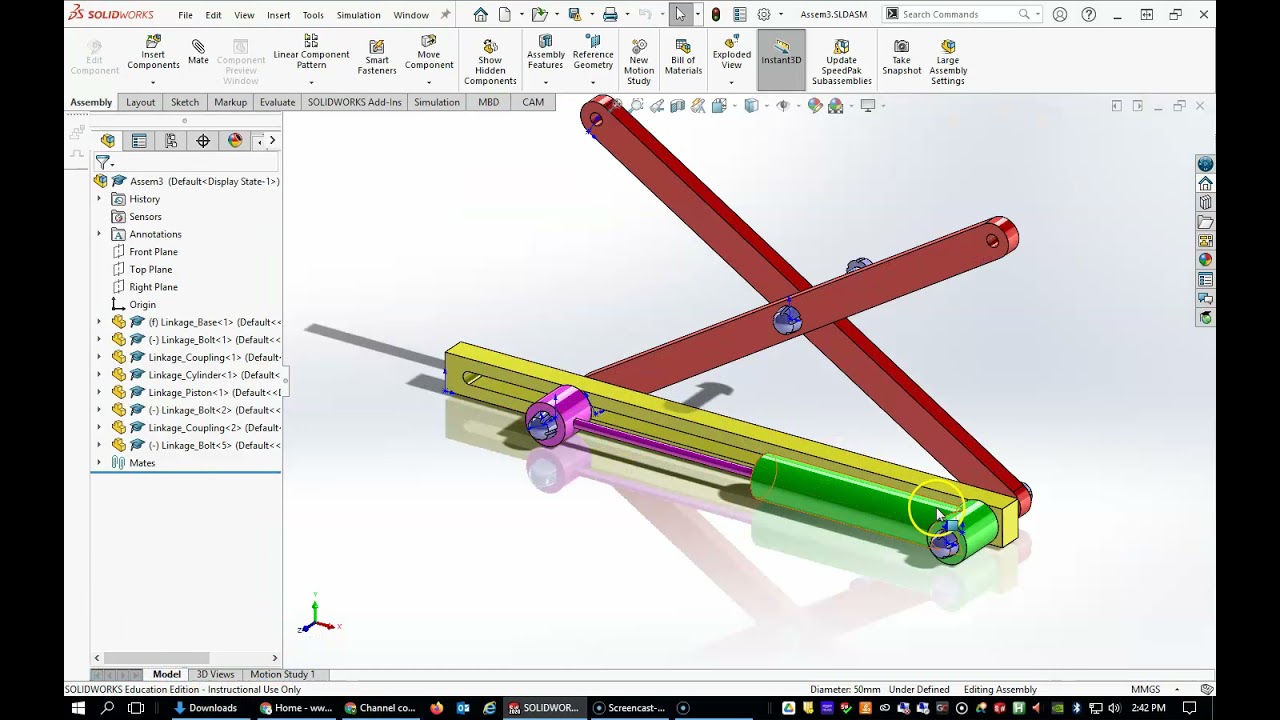
Task: Select Linkage_Coupling<2> in the tree
Action: click(x=214, y=428)
